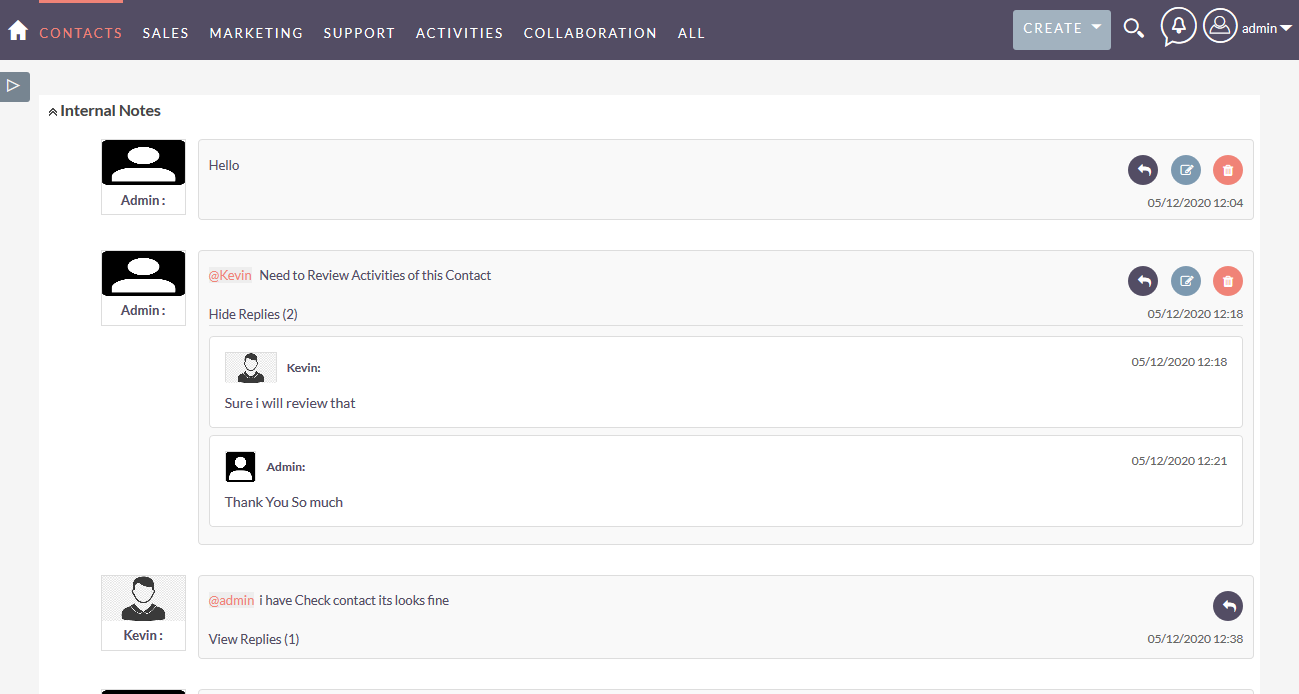Click Admin's avatar beside the '@Kevin' note
The width and height of the screenshot is (1299, 694).
[143, 273]
